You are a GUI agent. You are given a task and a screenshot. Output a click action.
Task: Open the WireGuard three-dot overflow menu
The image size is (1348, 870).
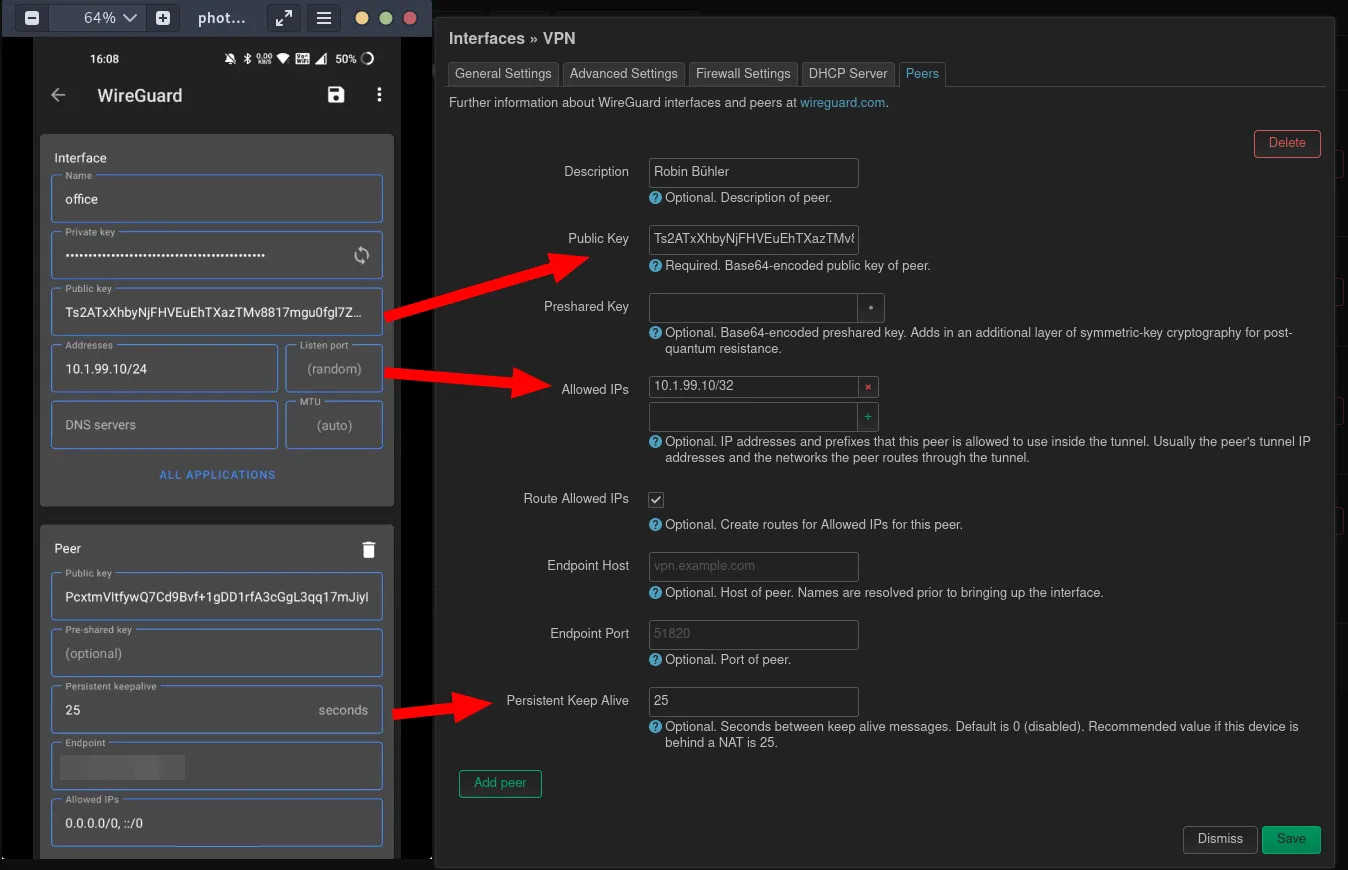pos(379,95)
